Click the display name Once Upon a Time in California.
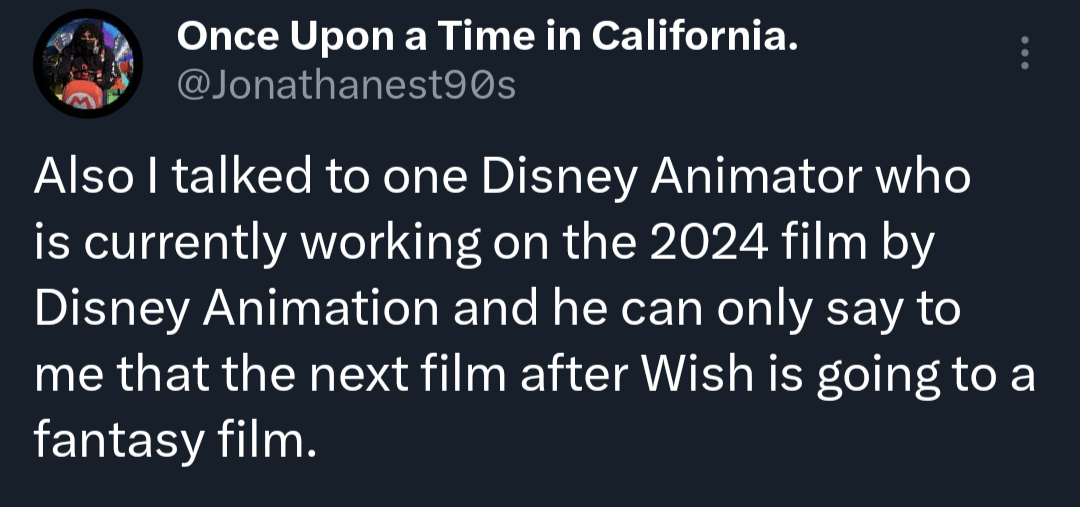 (x=487, y=38)
